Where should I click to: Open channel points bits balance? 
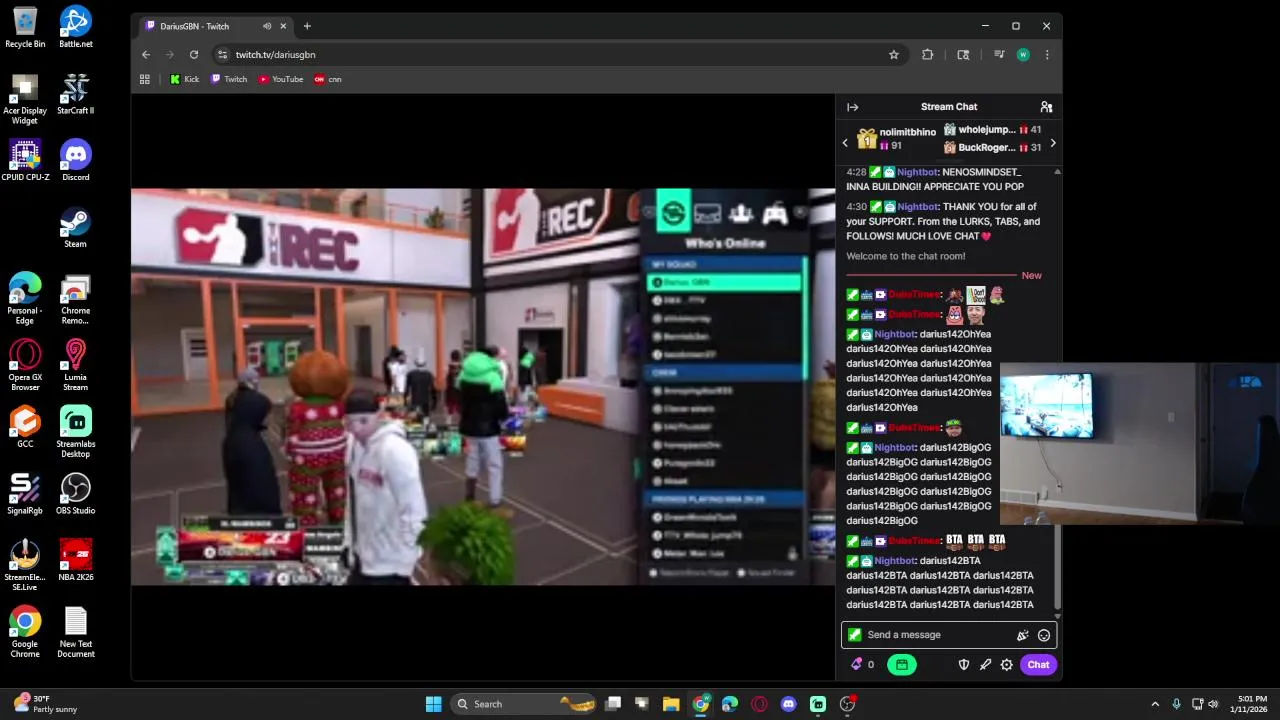(x=861, y=664)
